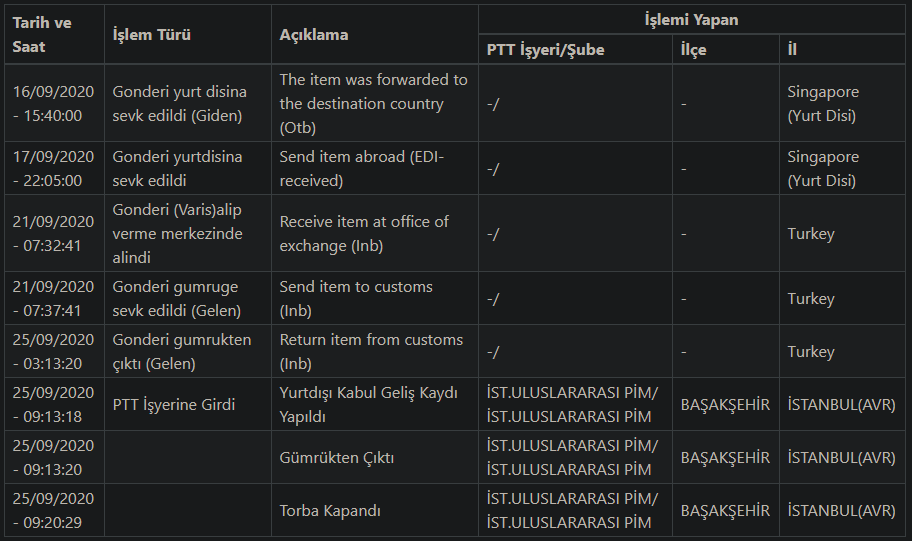This screenshot has width=912, height=541.
Task: Click the "Torba Kapandı" description cell
Action: (331, 510)
